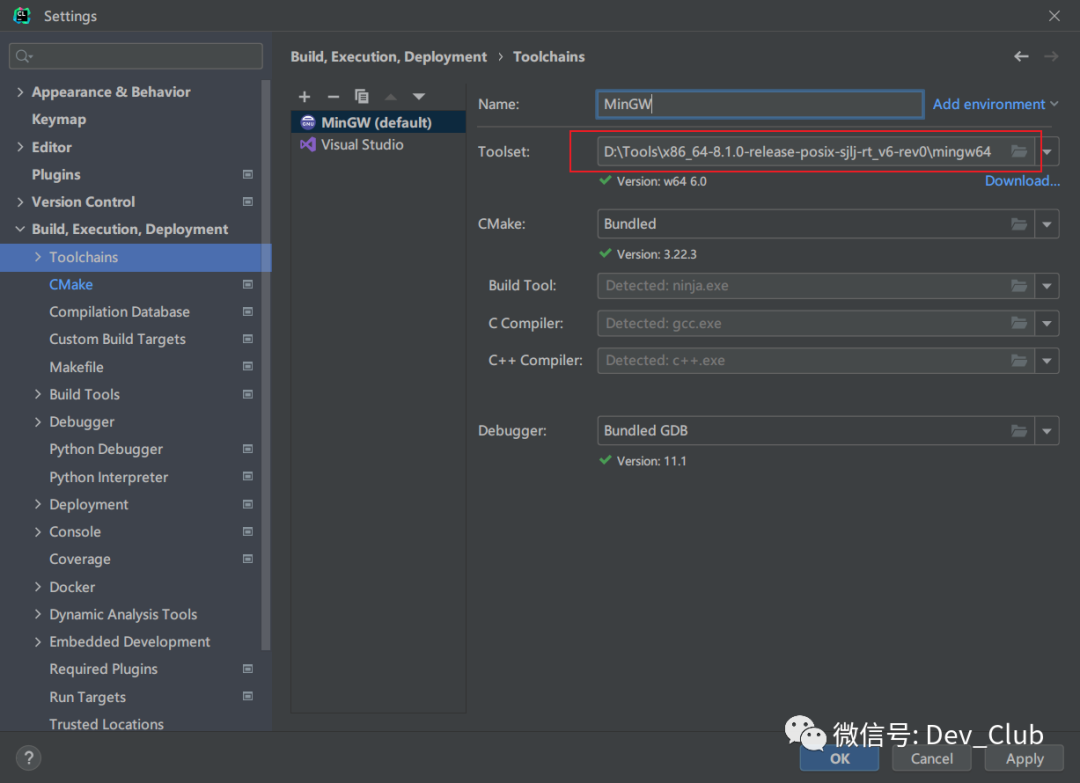Image resolution: width=1080 pixels, height=783 pixels.
Task: Click the project-level icon next to Version Control
Action: coord(248,202)
